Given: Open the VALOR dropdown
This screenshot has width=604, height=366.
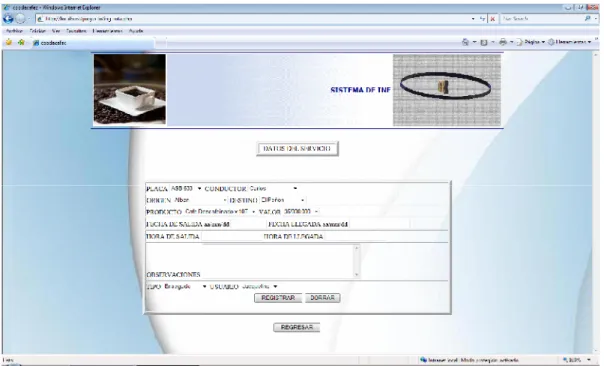Looking at the screenshot, I should coord(301,212).
